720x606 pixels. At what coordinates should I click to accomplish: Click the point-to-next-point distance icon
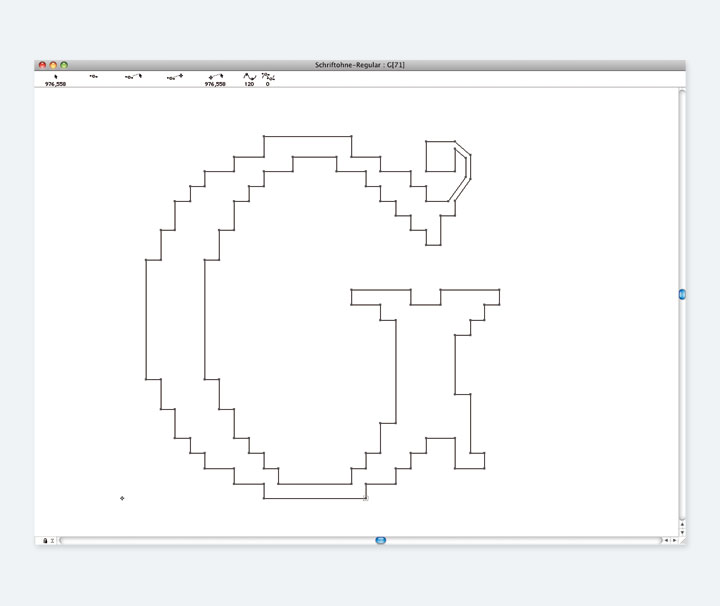133,76
